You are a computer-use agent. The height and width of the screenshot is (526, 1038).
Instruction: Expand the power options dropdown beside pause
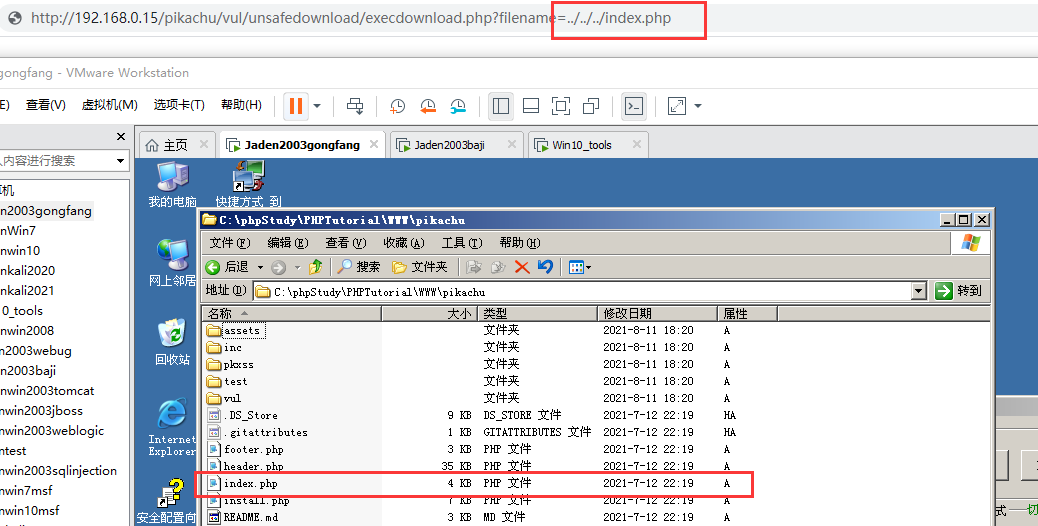click(x=317, y=106)
